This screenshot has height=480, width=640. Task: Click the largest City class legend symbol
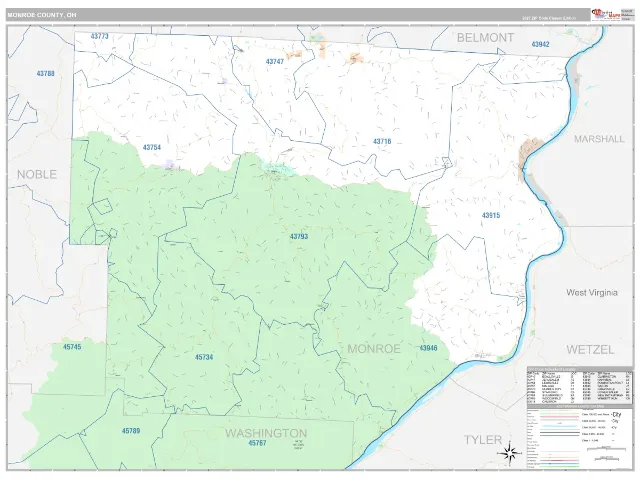(617, 414)
